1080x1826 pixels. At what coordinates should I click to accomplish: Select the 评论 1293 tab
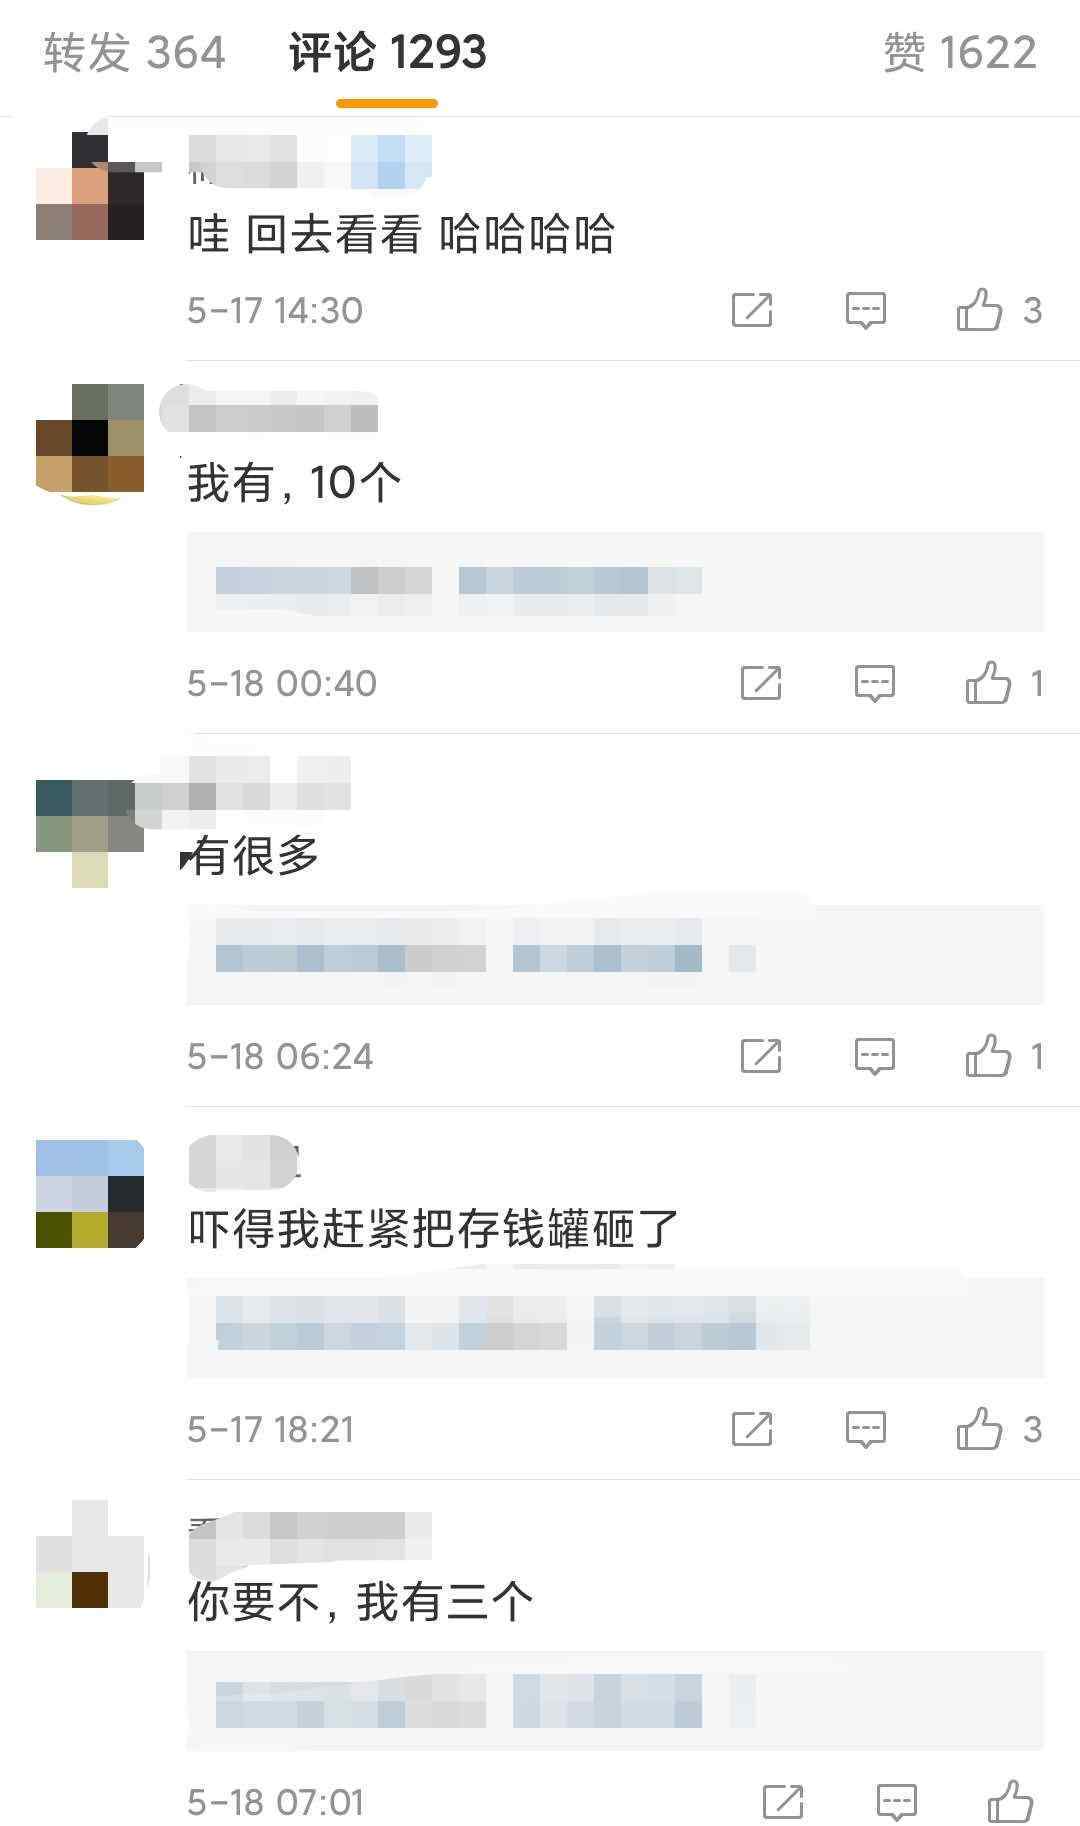coord(387,52)
